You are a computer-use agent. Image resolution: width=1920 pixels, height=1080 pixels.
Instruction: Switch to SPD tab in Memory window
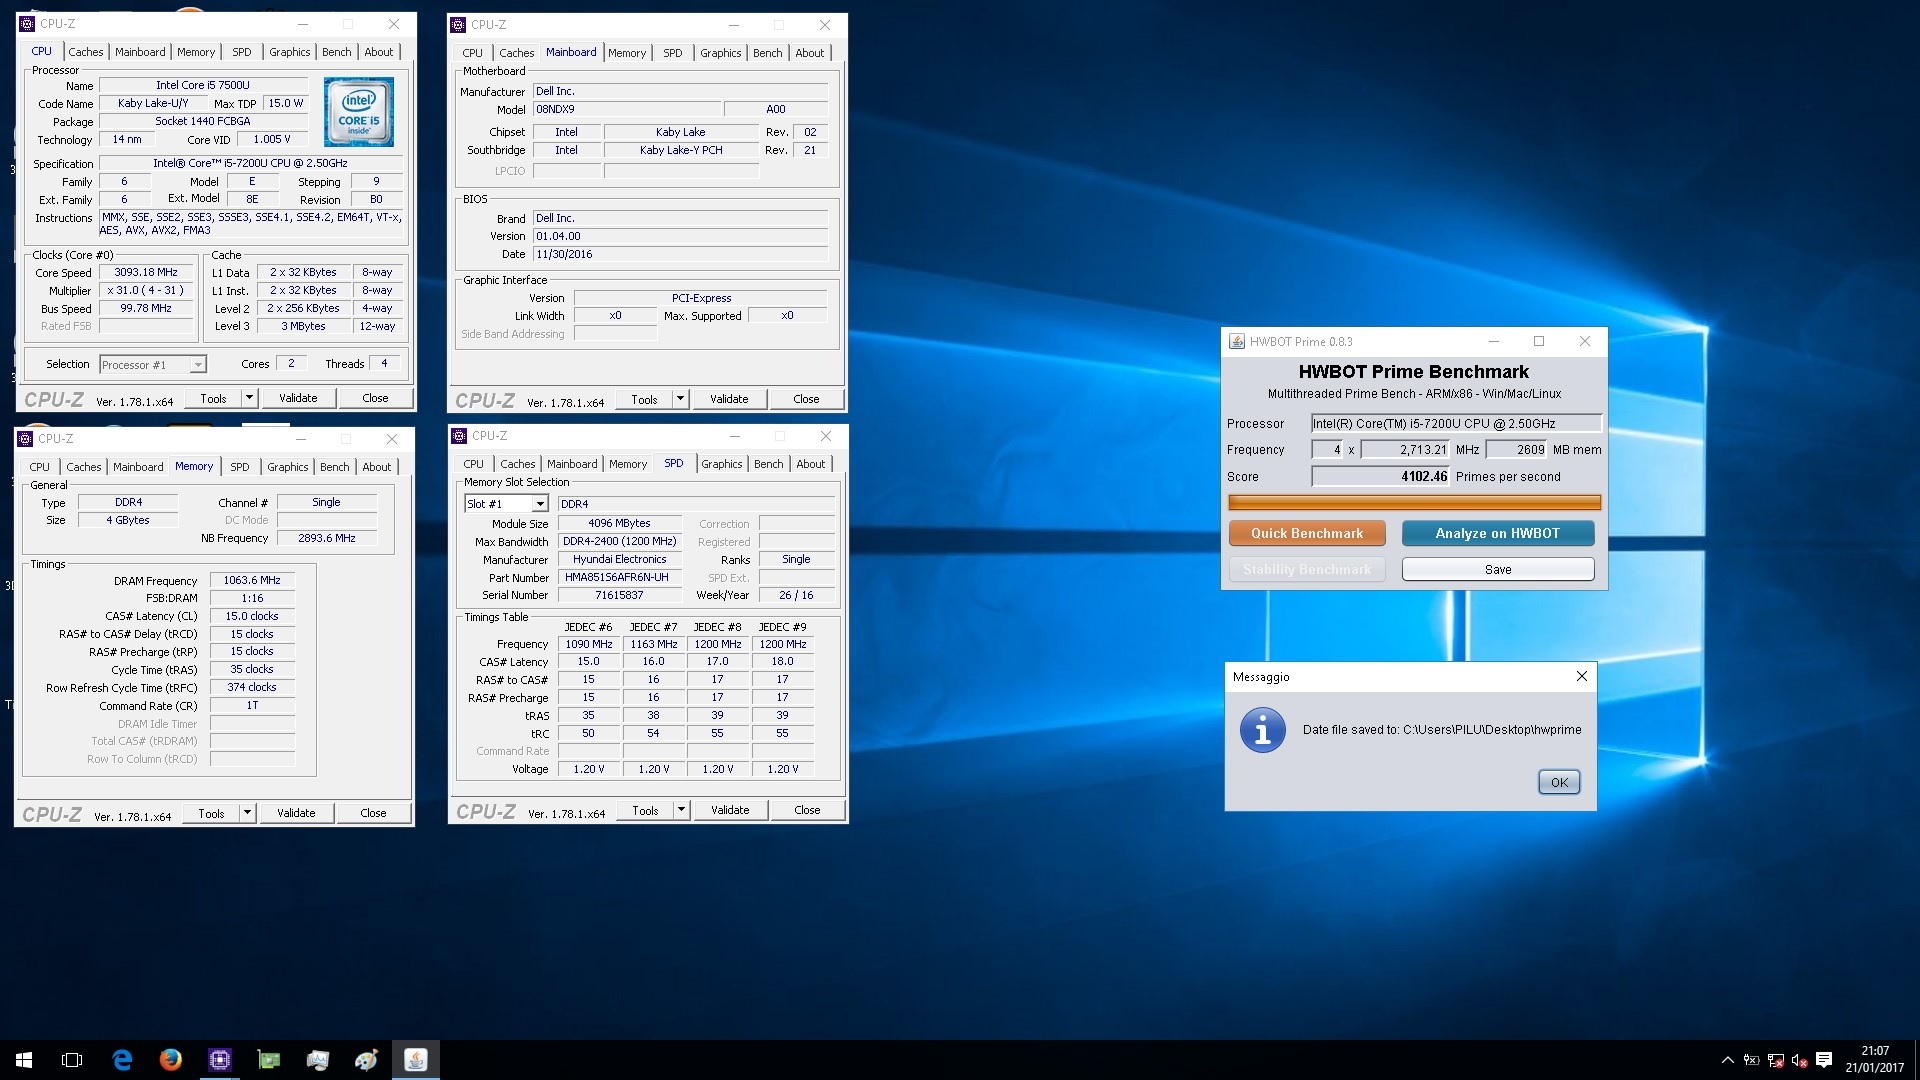(240, 467)
